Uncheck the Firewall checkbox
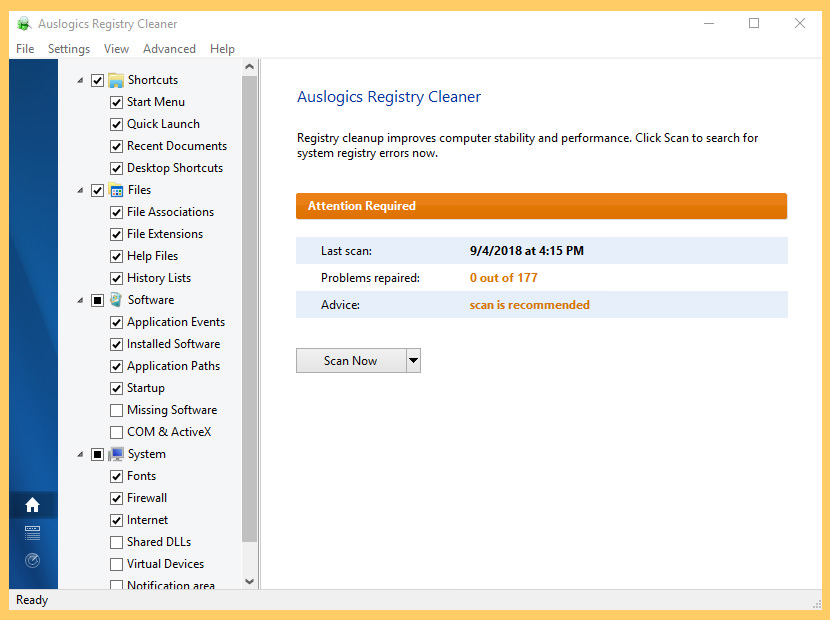Viewport: 830px width, 620px height. click(x=116, y=498)
